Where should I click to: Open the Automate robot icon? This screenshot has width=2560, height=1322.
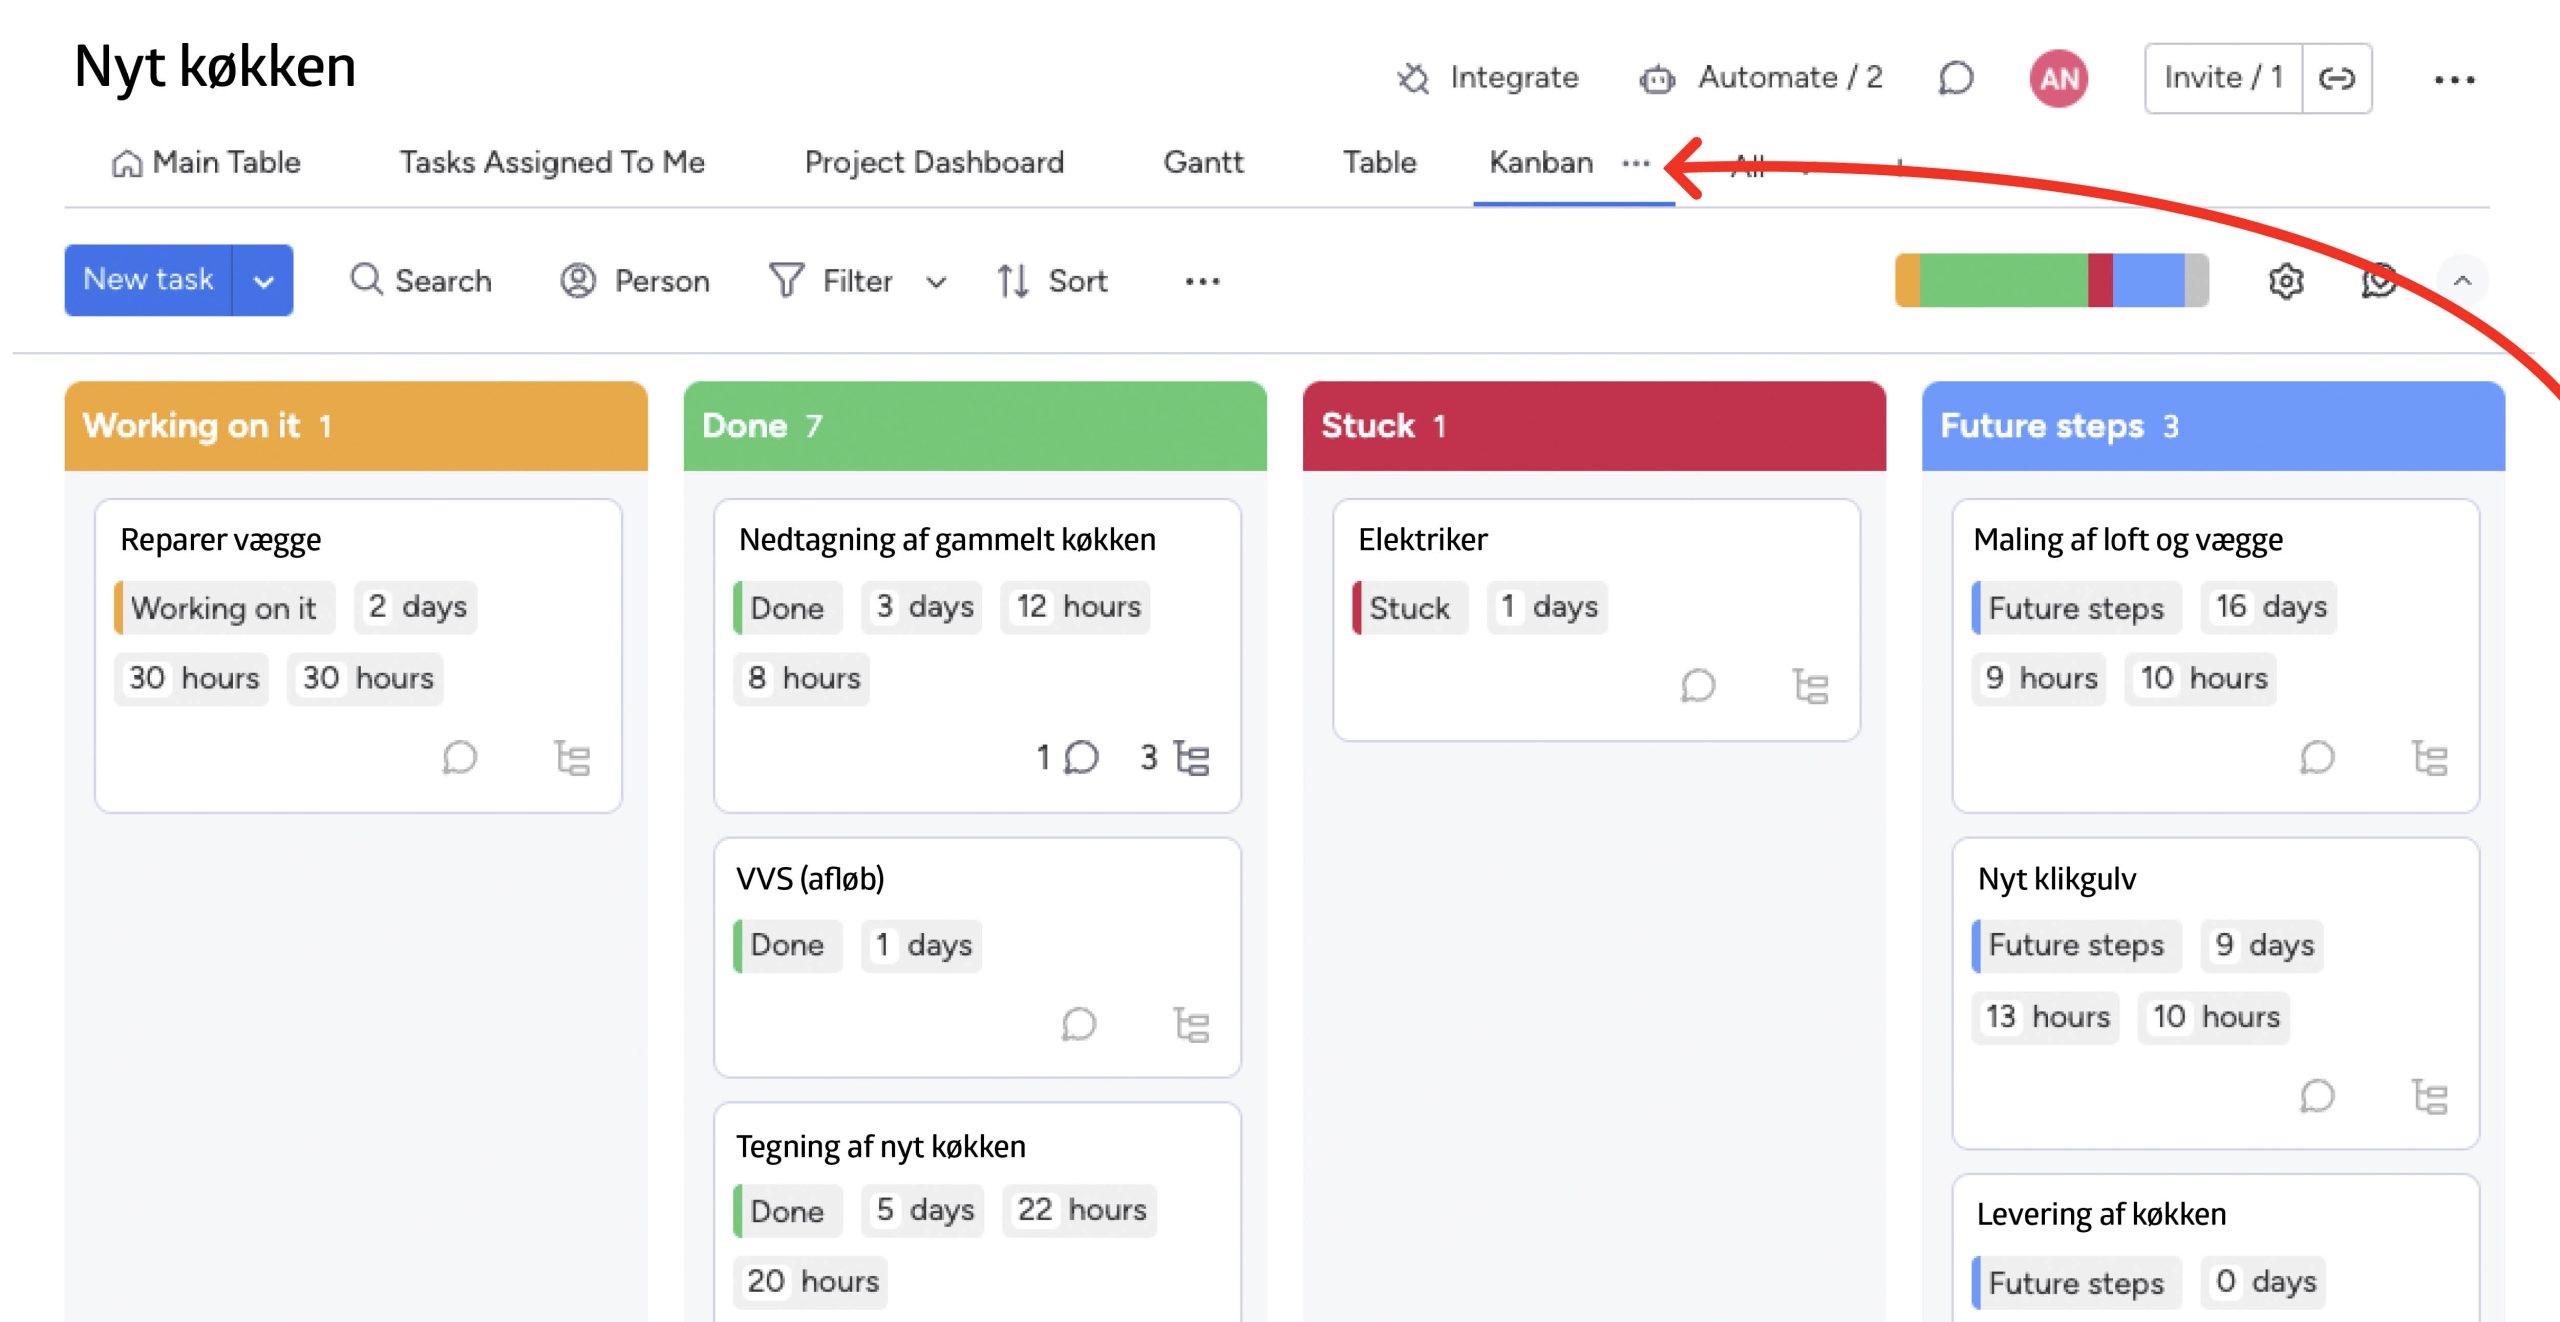1657,78
